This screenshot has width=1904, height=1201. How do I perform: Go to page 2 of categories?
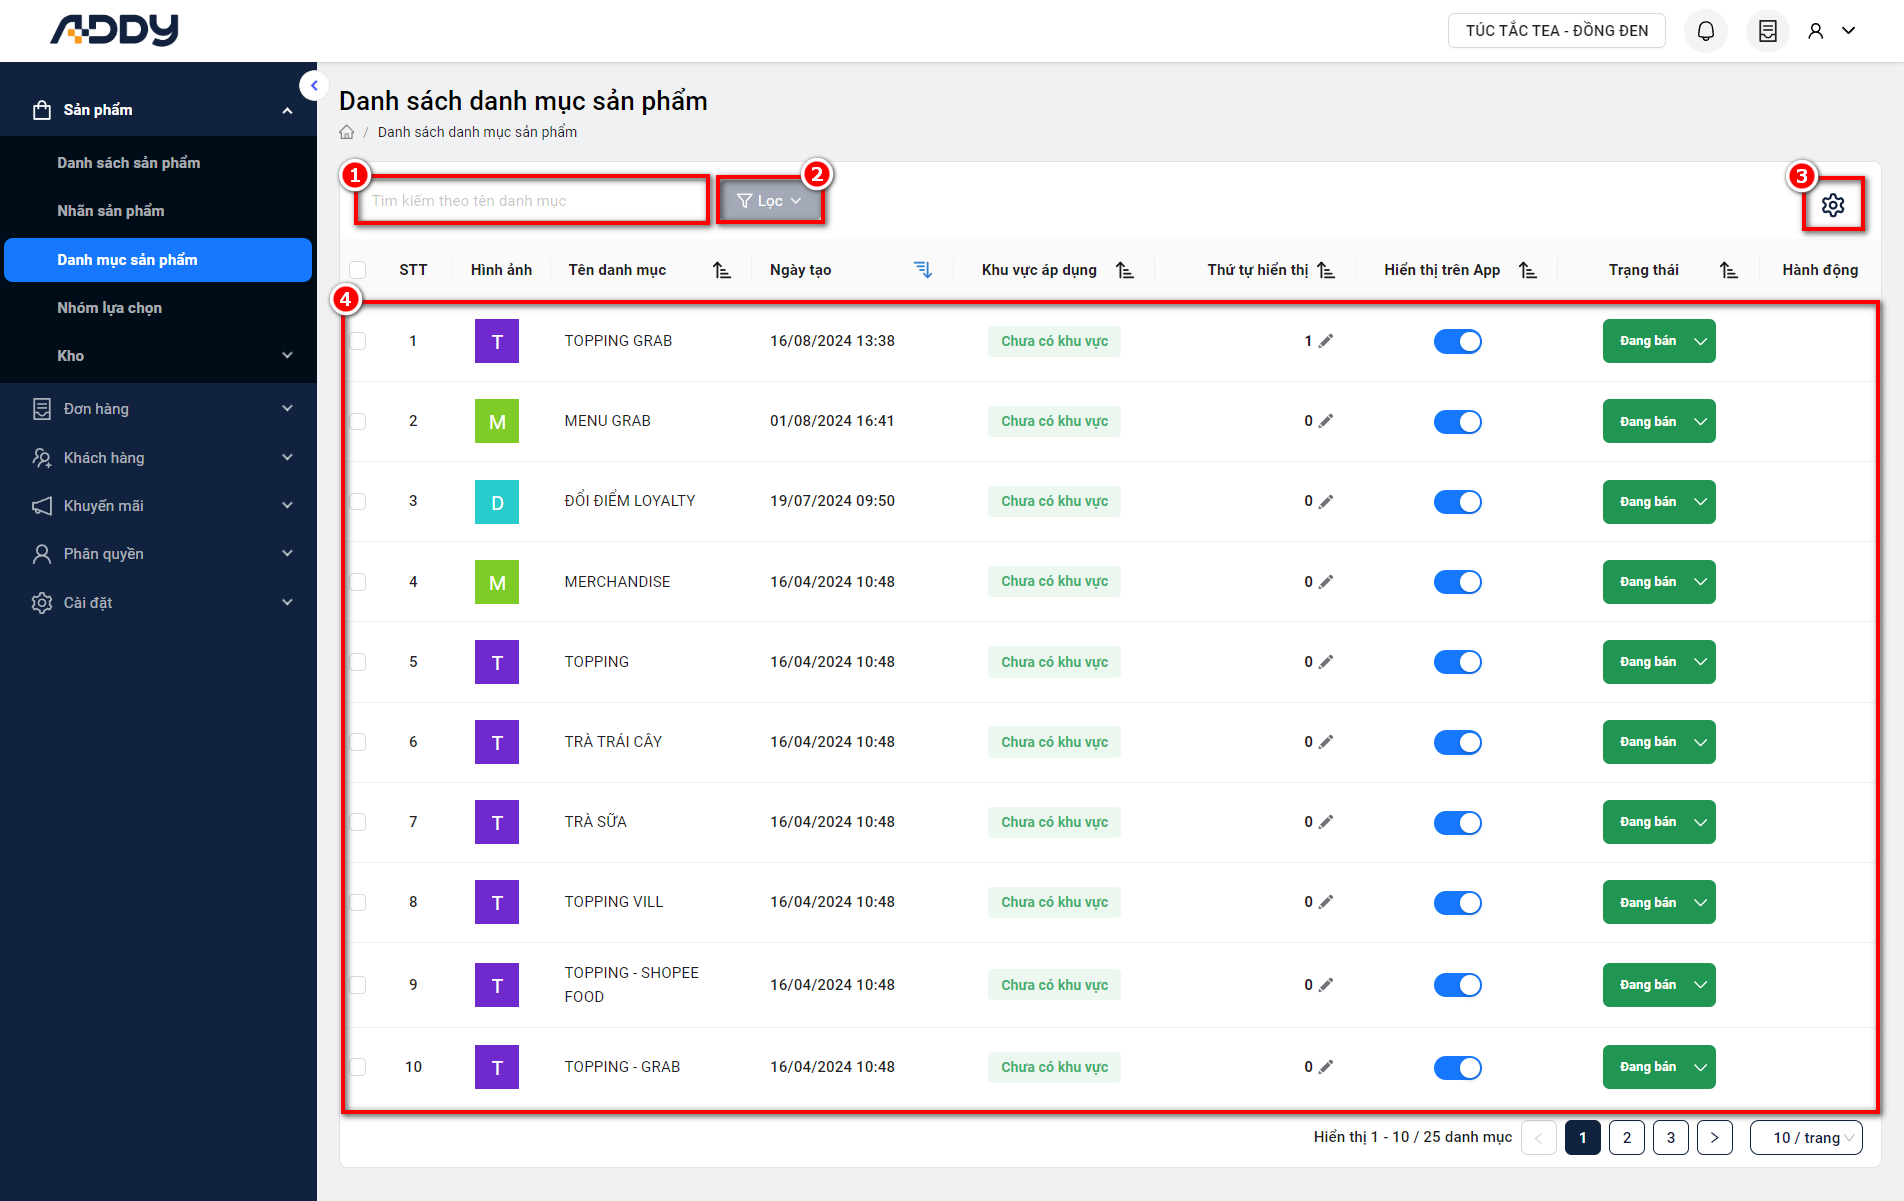coord(1626,1138)
